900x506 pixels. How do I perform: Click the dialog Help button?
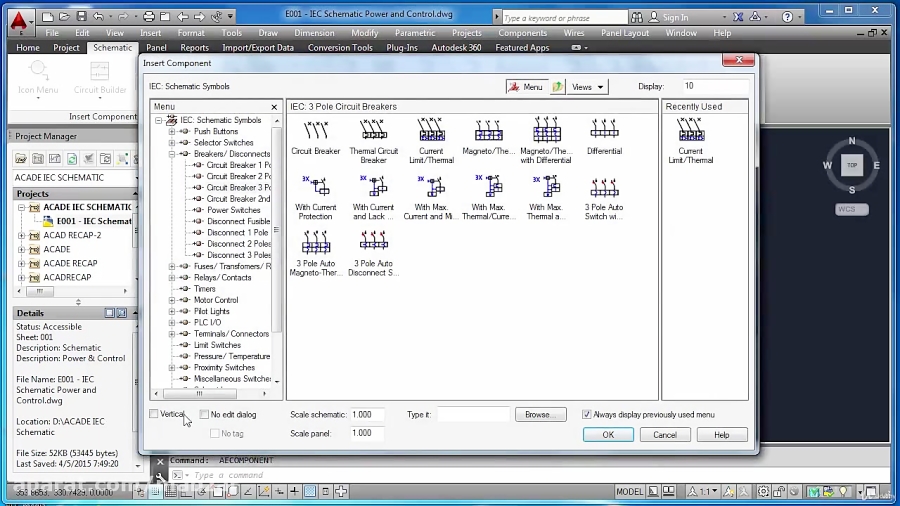[x=722, y=435]
